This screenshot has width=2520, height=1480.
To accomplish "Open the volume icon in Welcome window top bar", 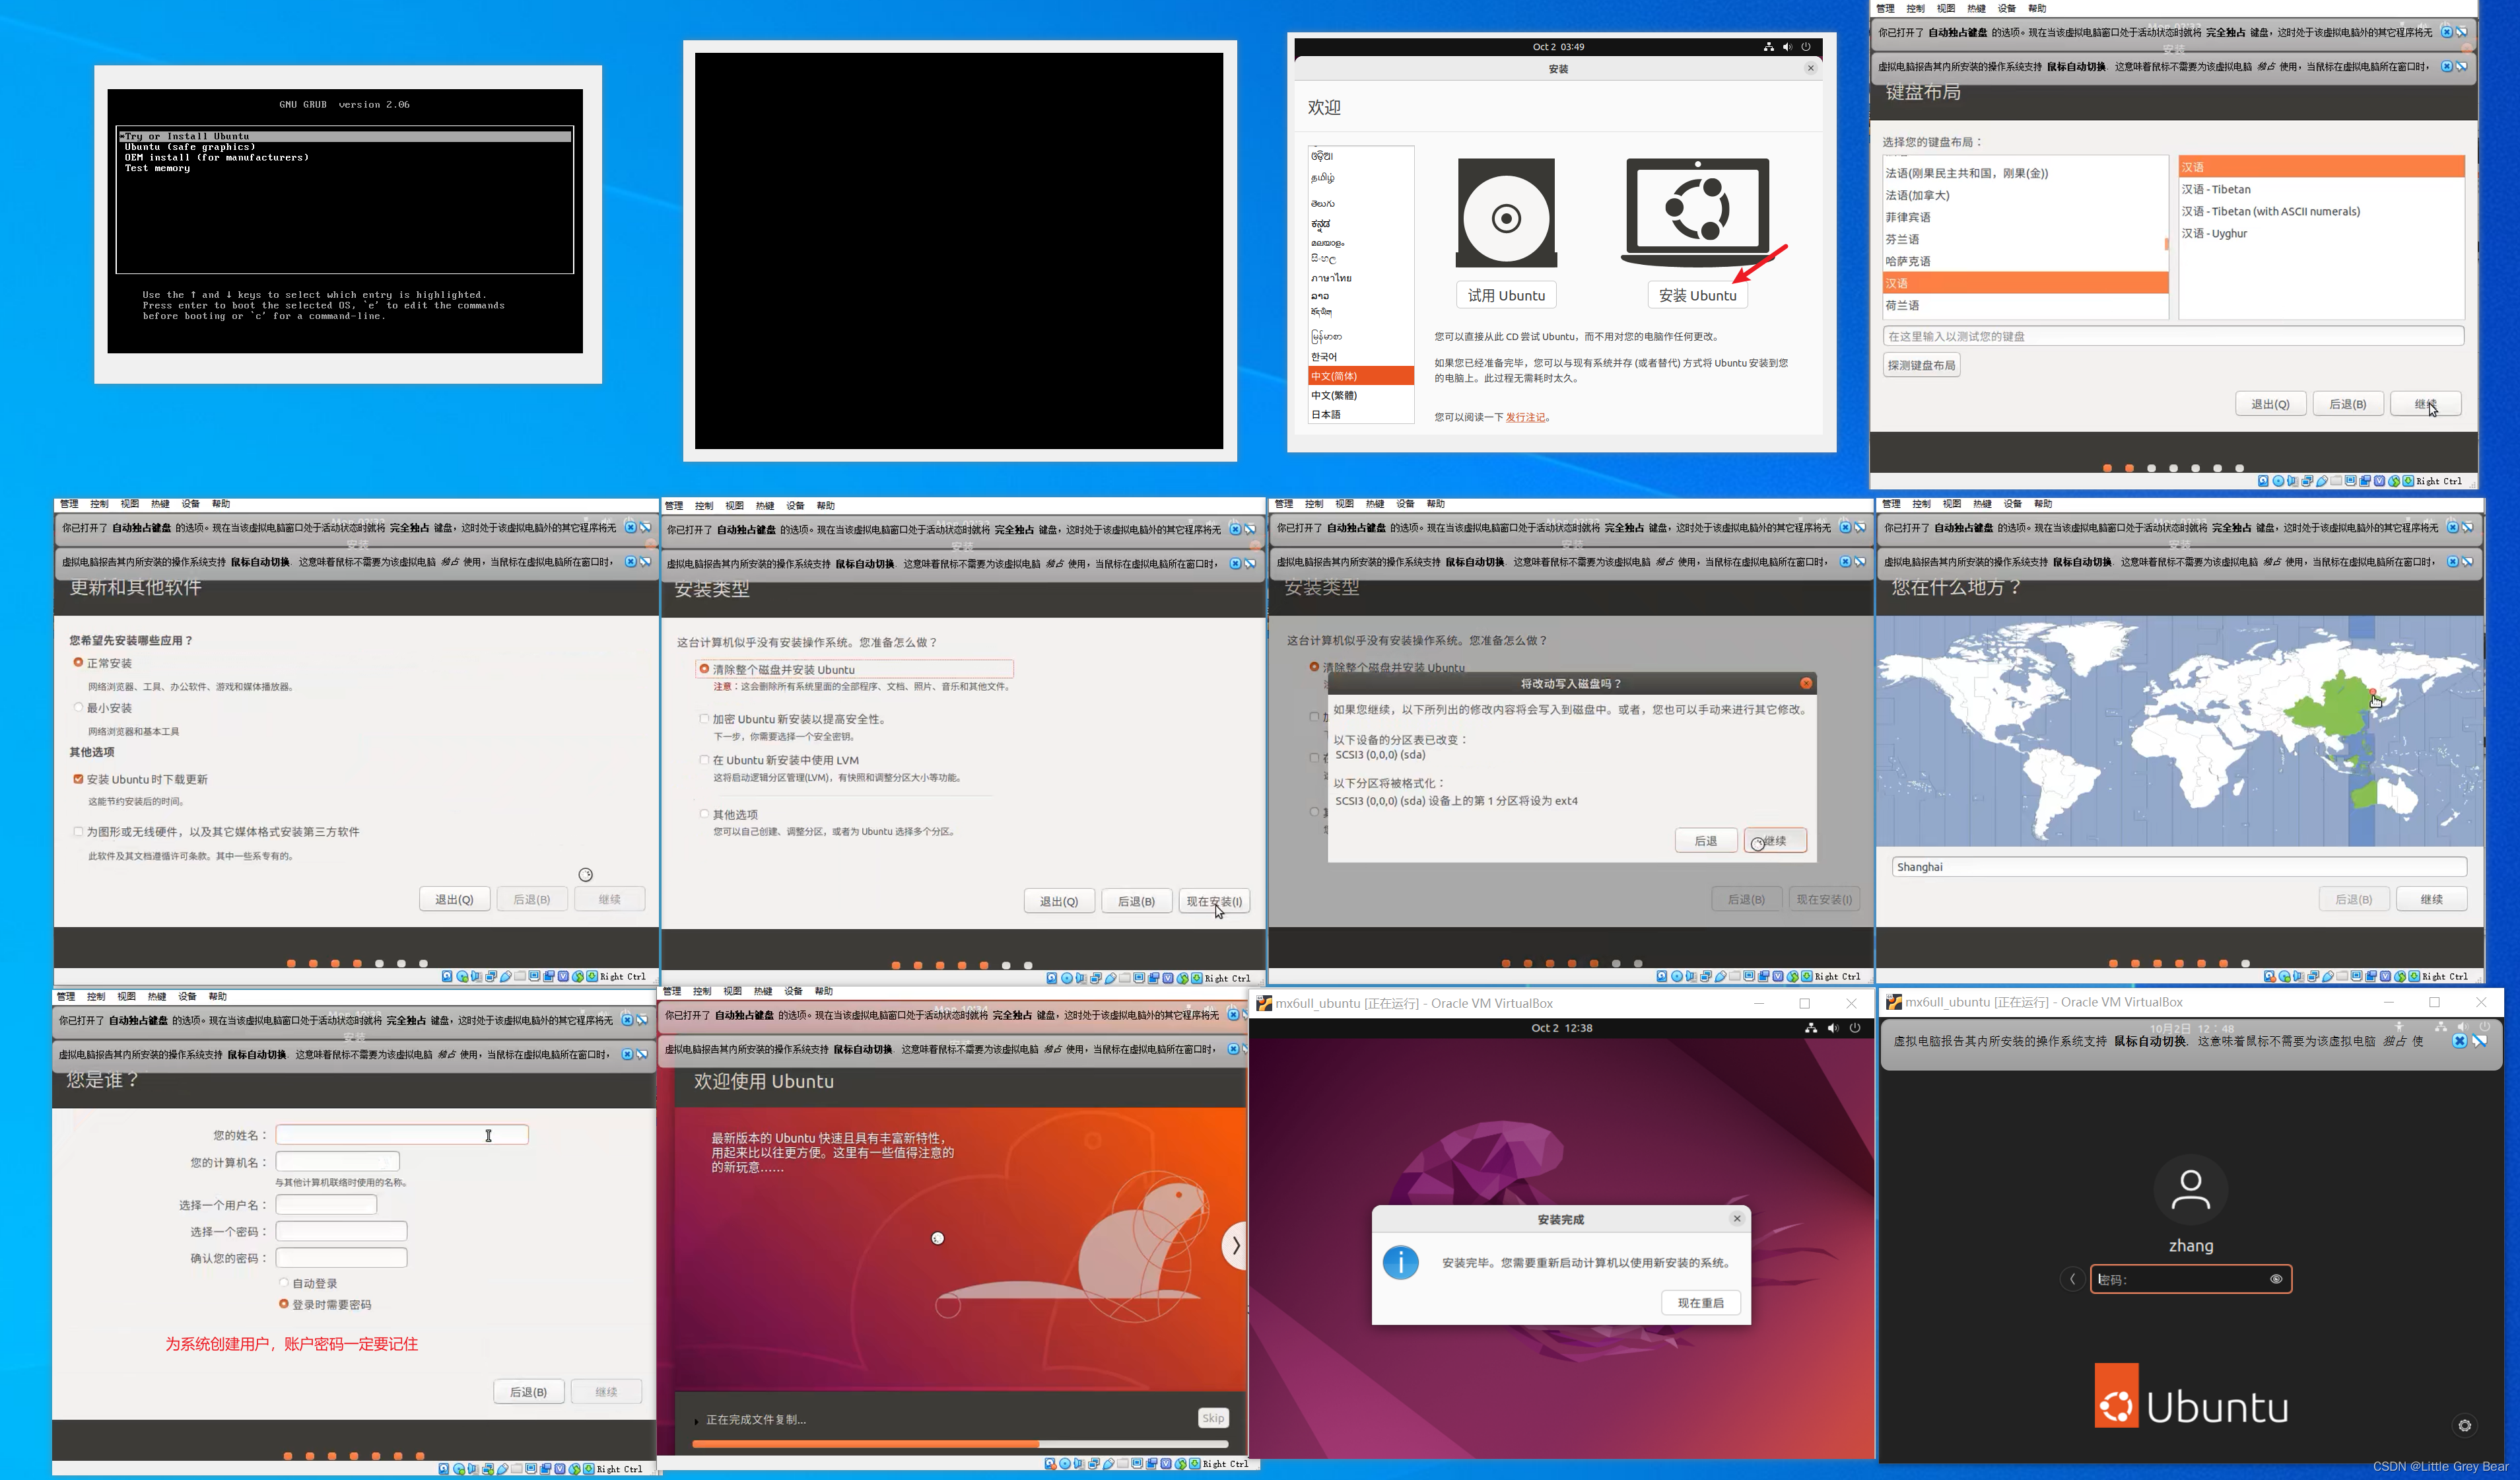I will coord(1787,47).
